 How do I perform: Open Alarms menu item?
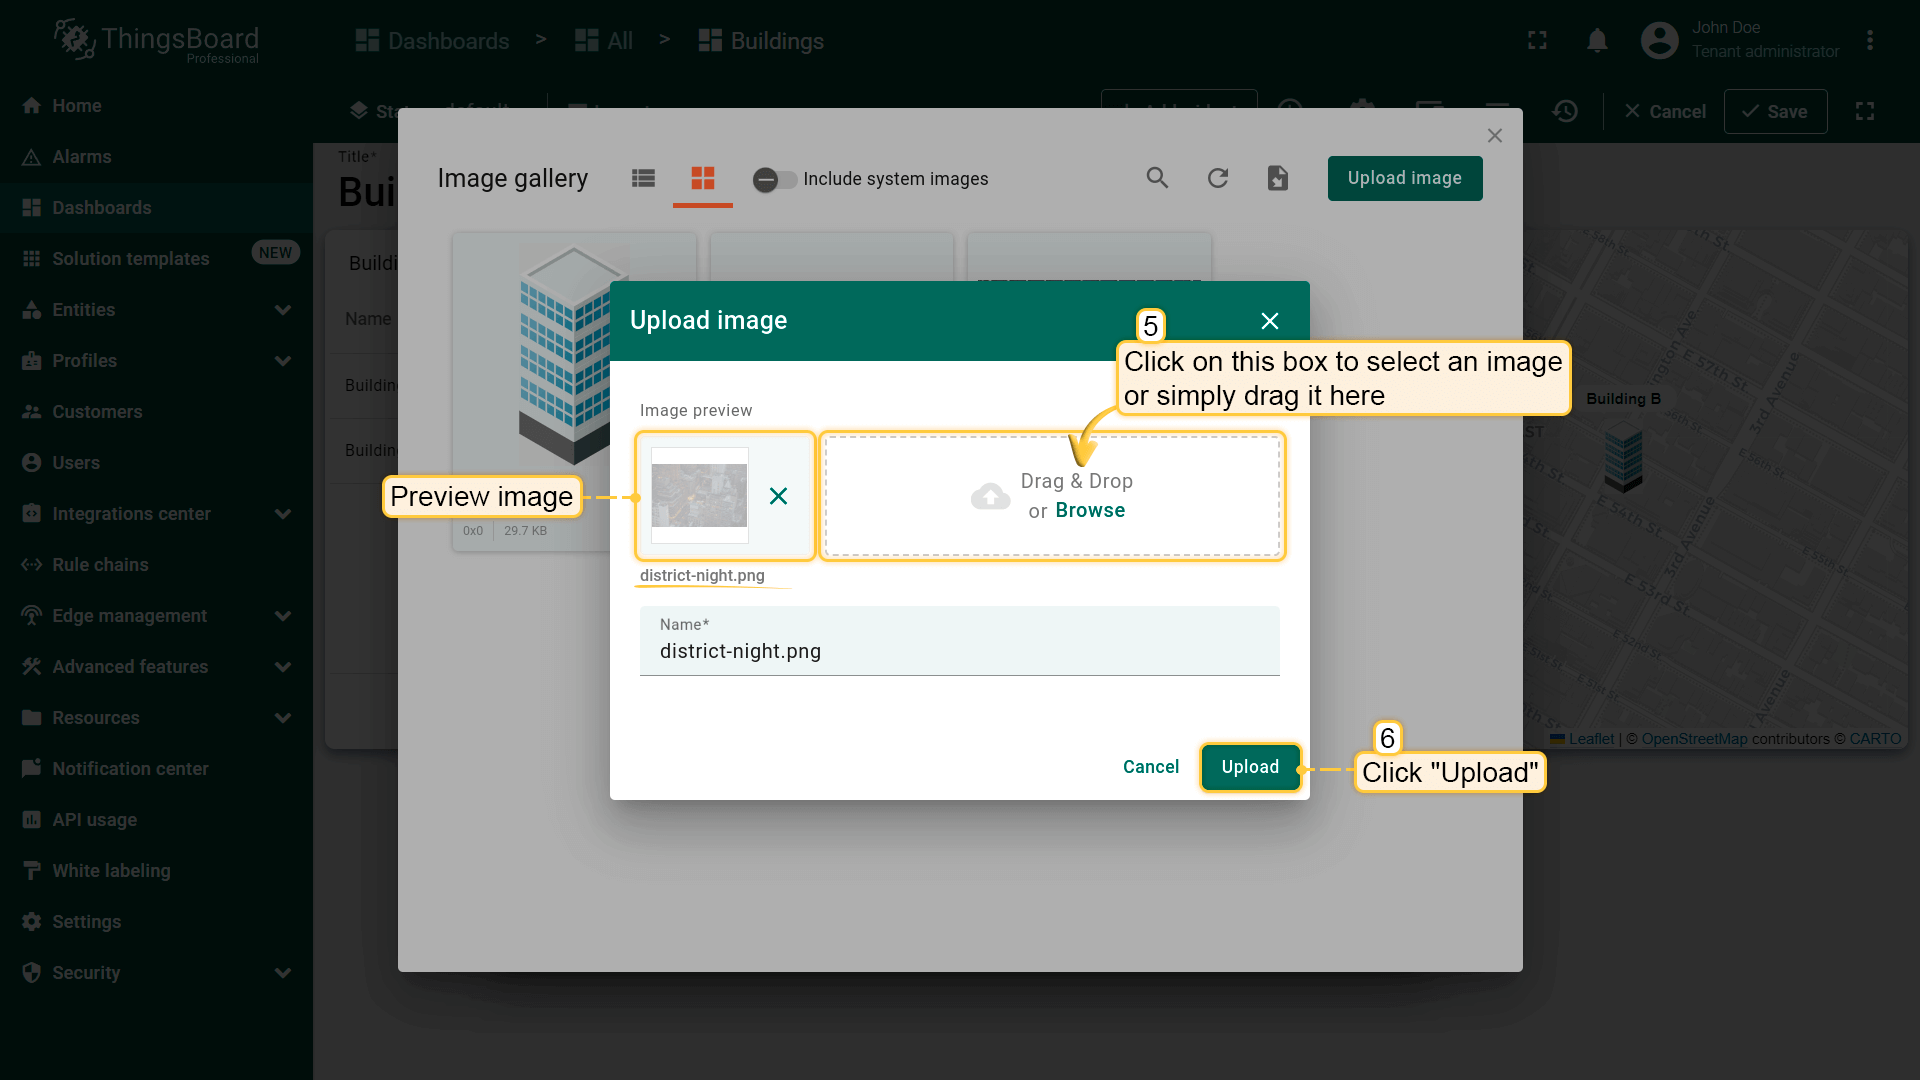pos(82,157)
